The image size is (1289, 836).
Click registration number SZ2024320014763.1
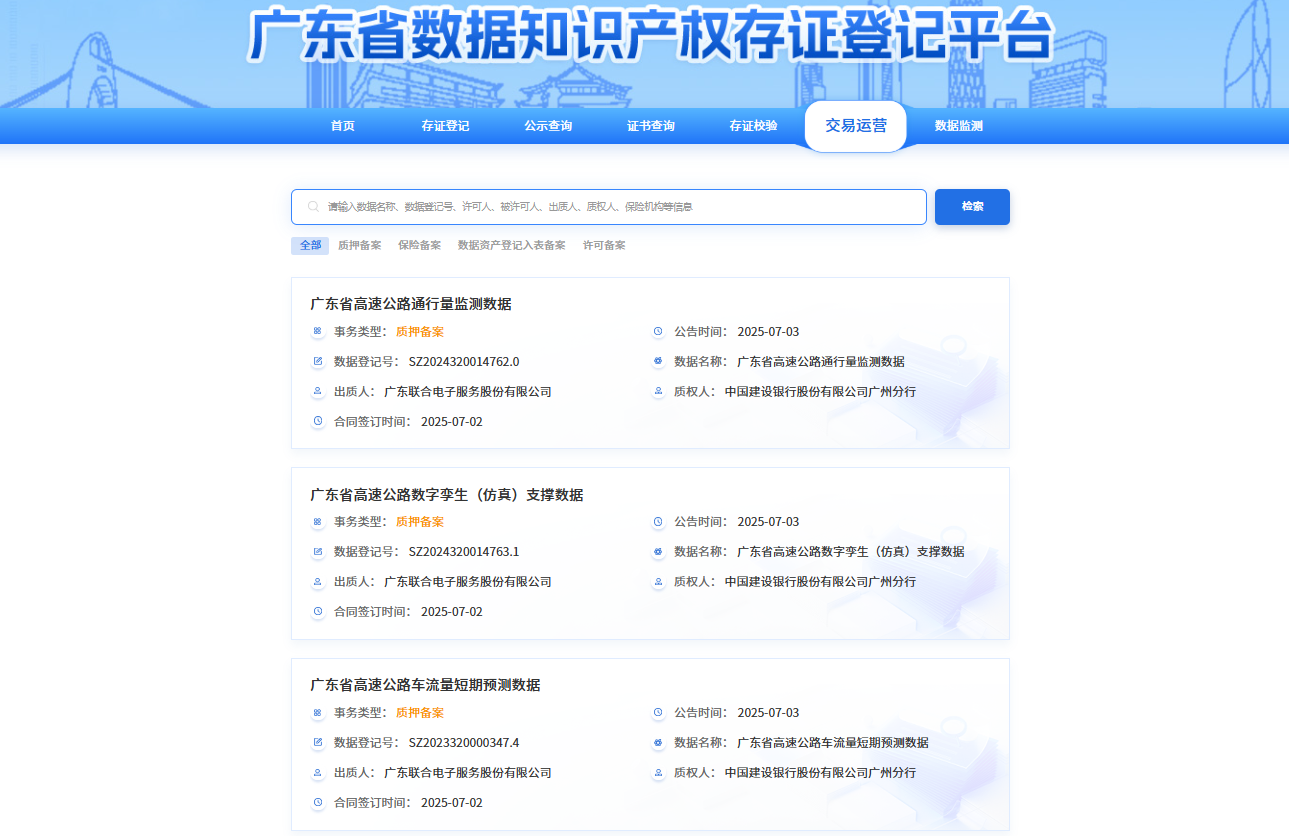point(464,552)
